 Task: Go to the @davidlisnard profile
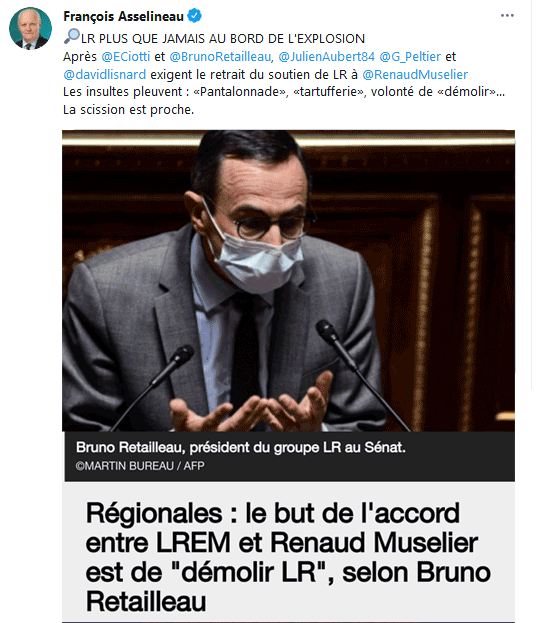[104, 74]
